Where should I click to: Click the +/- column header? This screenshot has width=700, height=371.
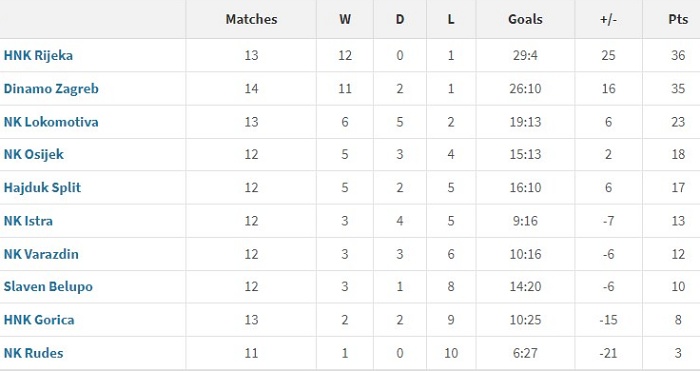pyautogui.click(x=608, y=20)
